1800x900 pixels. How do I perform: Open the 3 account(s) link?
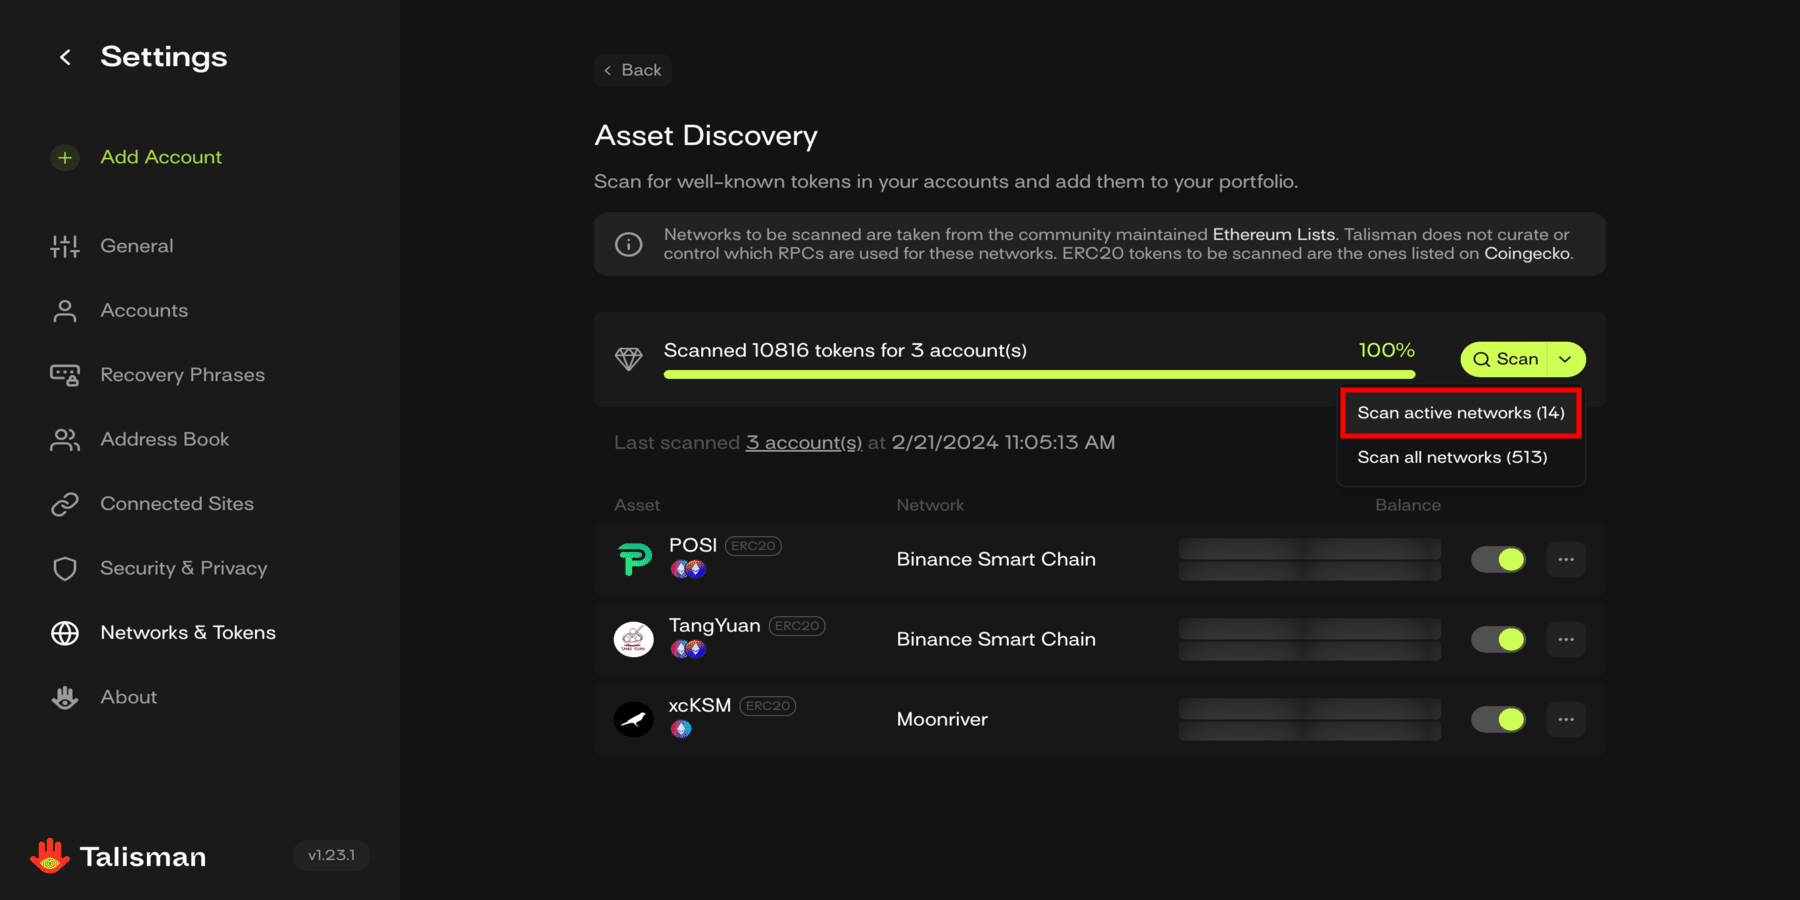(x=803, y=443)
